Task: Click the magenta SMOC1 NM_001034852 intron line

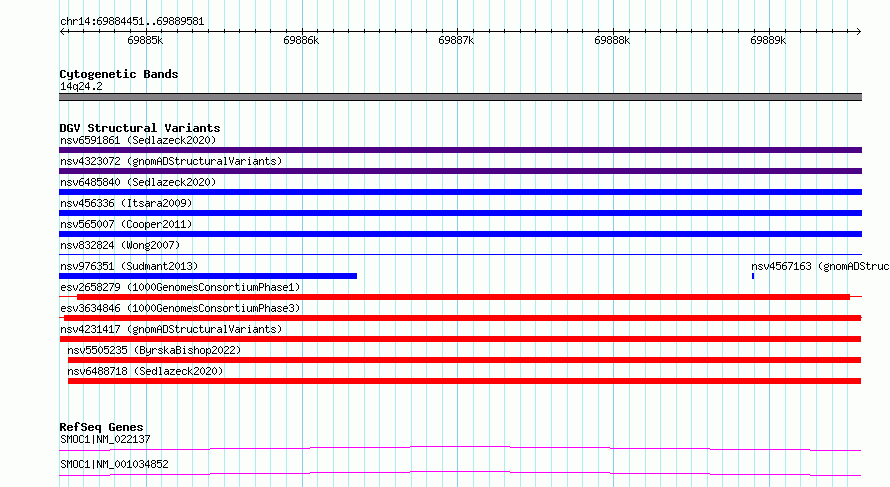Action: [x=460, y=473]
